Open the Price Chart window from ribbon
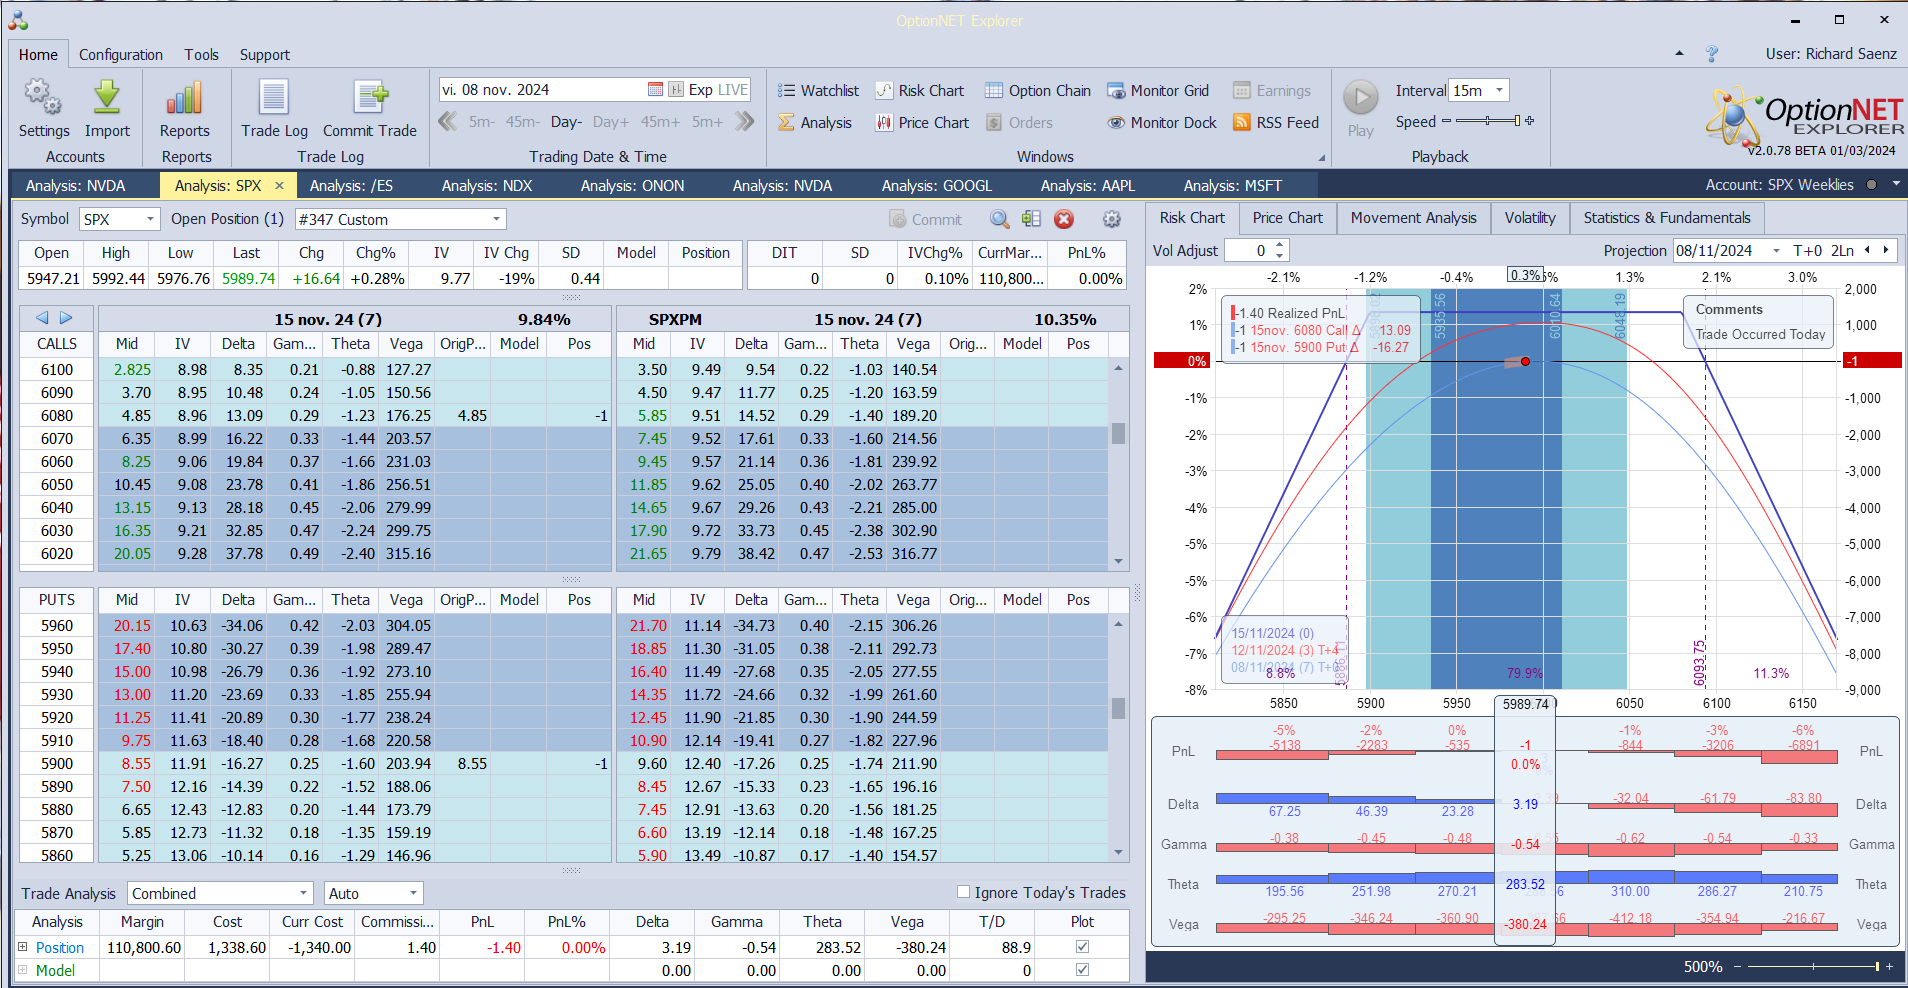Screen dimensions: 1908x988 [923, 123]
